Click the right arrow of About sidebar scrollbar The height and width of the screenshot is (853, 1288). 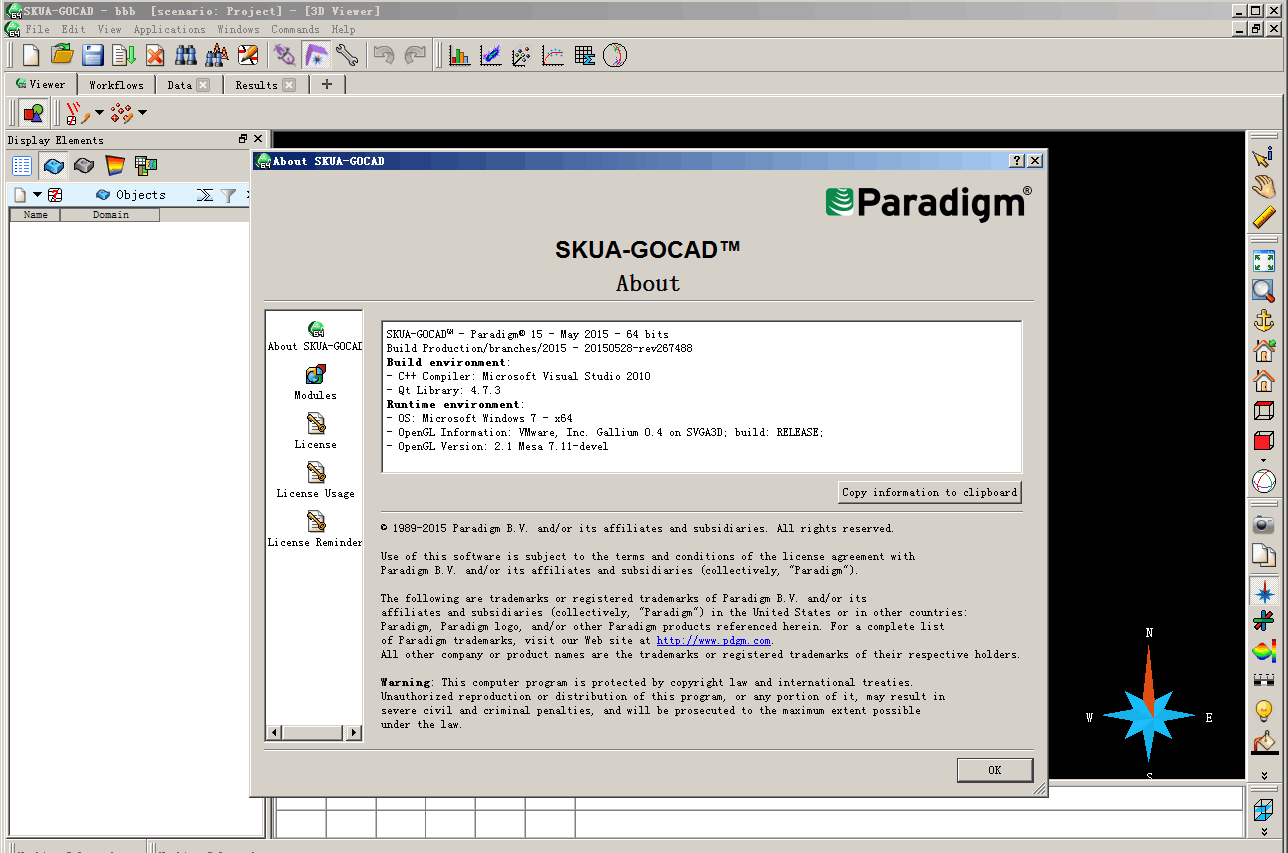tap(354, 733)
